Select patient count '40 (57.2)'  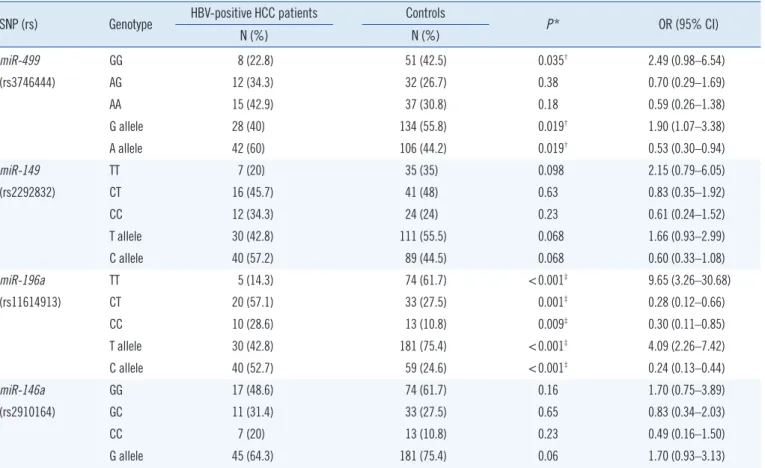[x=253, y=258]
